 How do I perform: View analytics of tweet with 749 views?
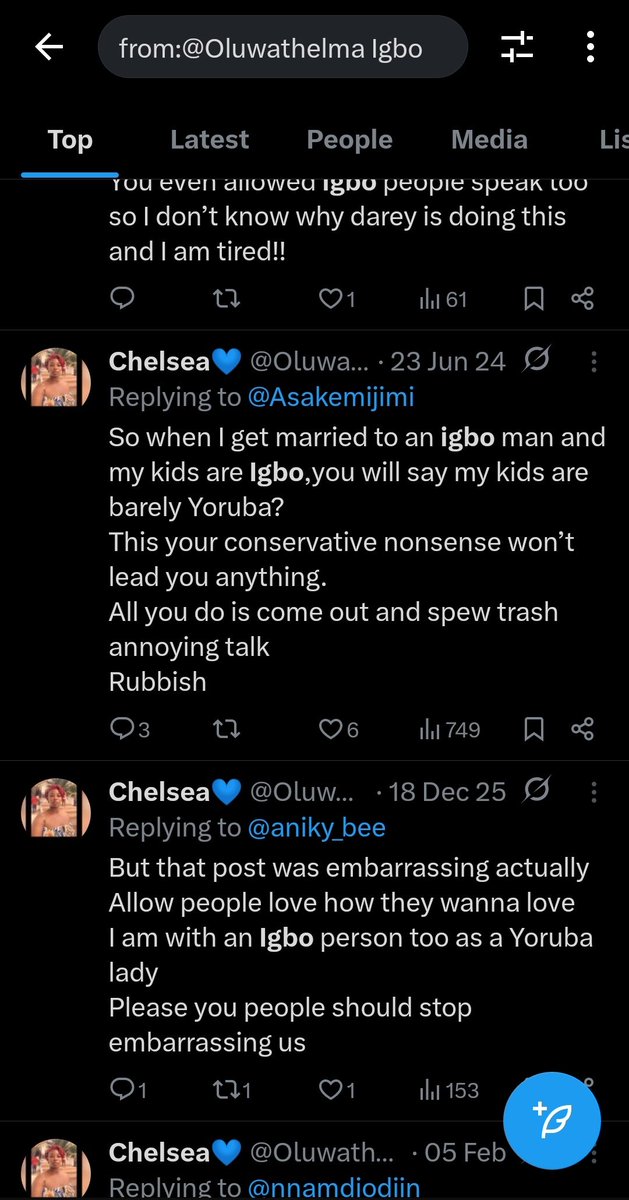450,730
